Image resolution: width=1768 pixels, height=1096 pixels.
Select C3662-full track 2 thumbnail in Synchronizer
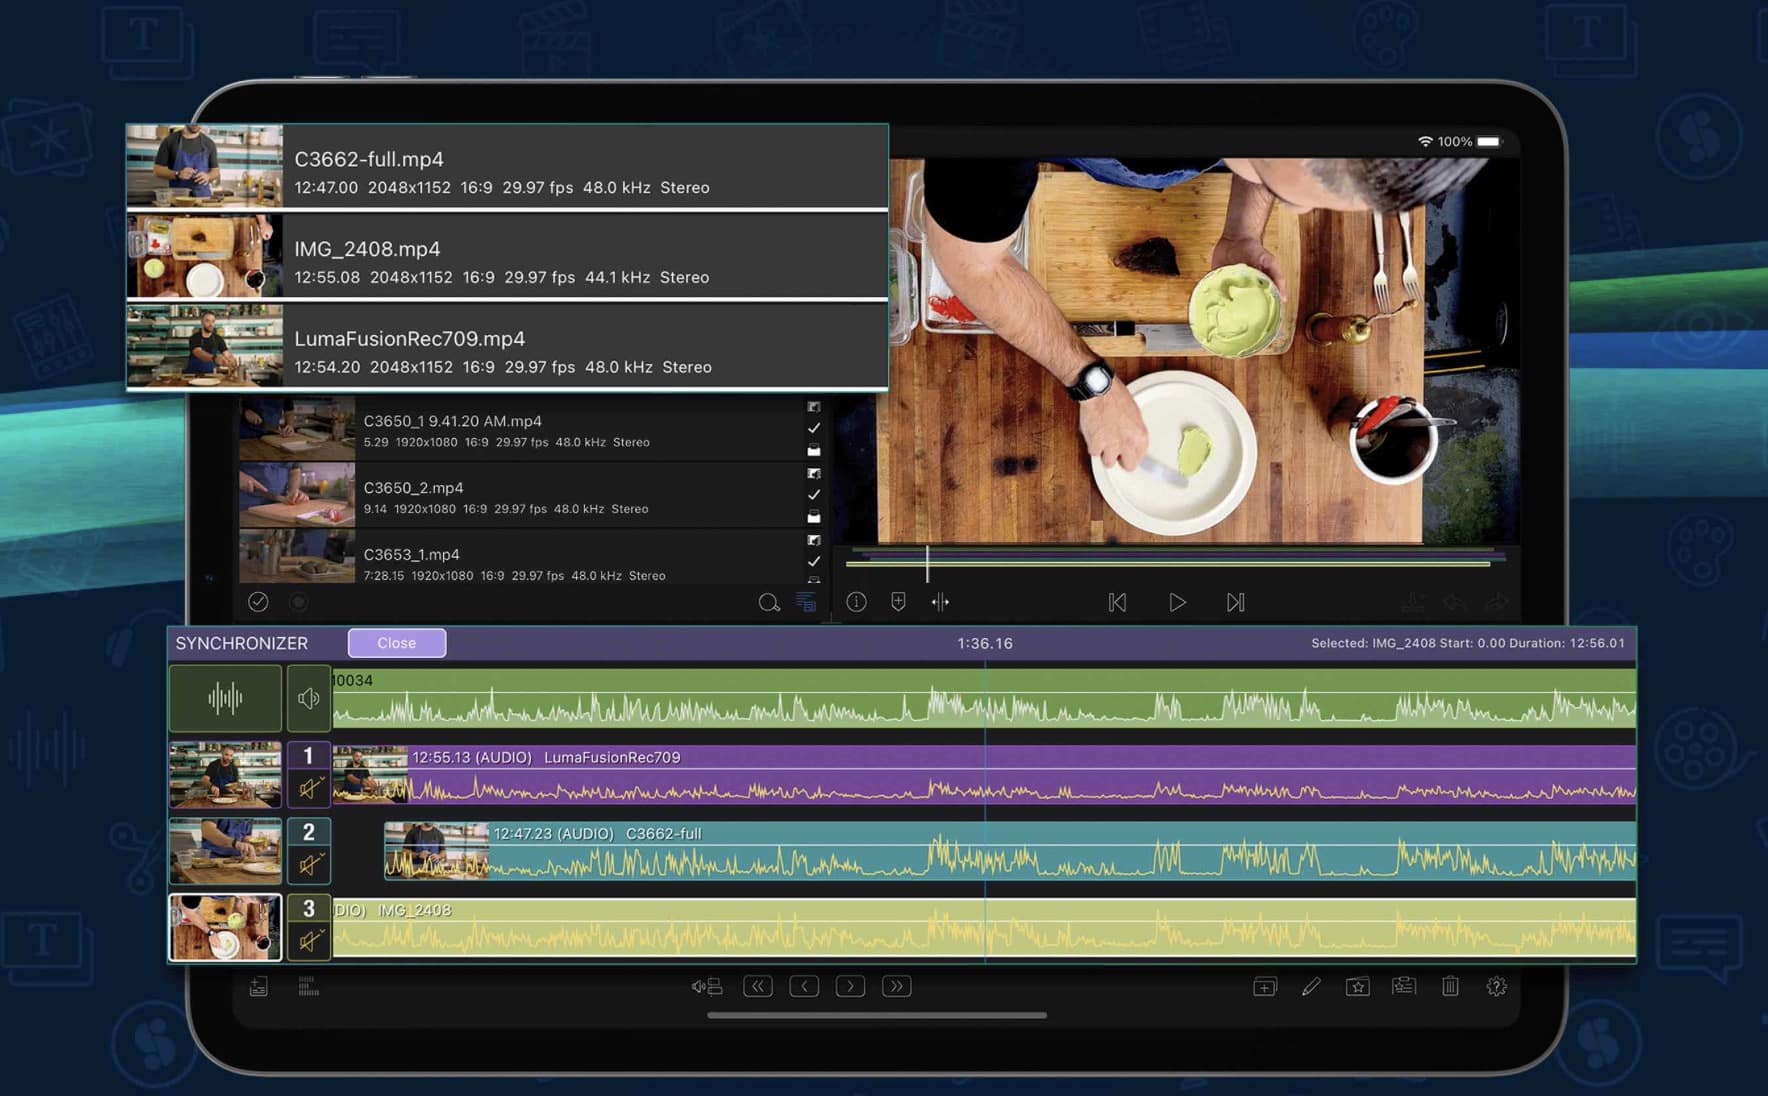click(x=225, y=851)
